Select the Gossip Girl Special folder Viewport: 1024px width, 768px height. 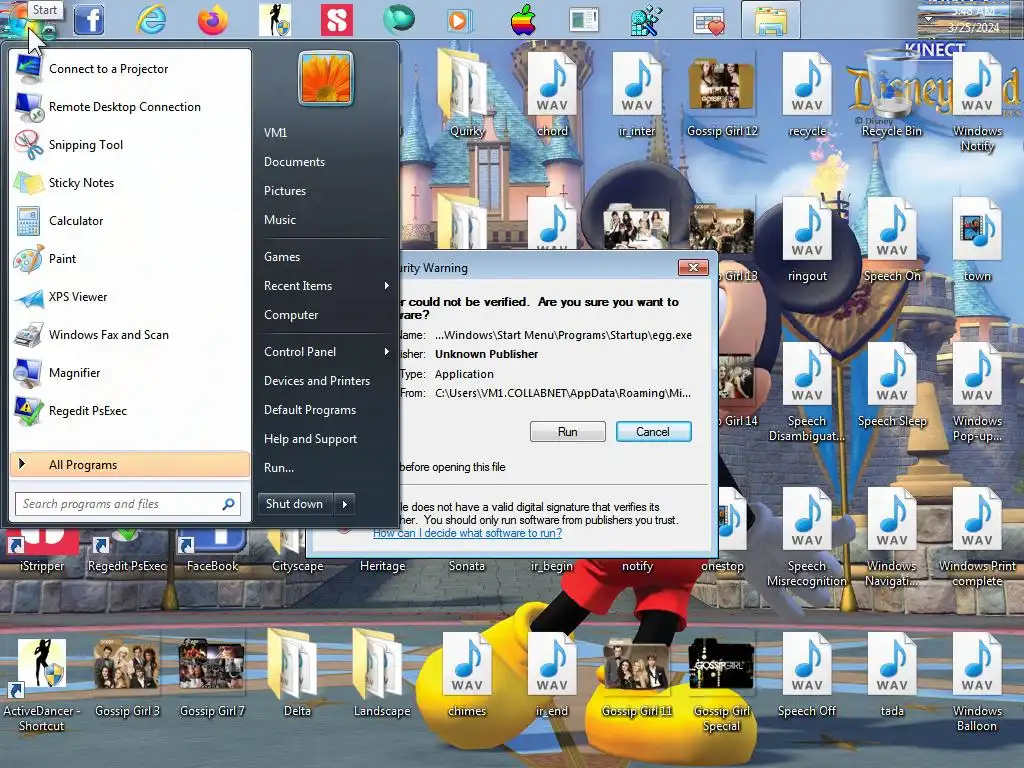point(722,684)
